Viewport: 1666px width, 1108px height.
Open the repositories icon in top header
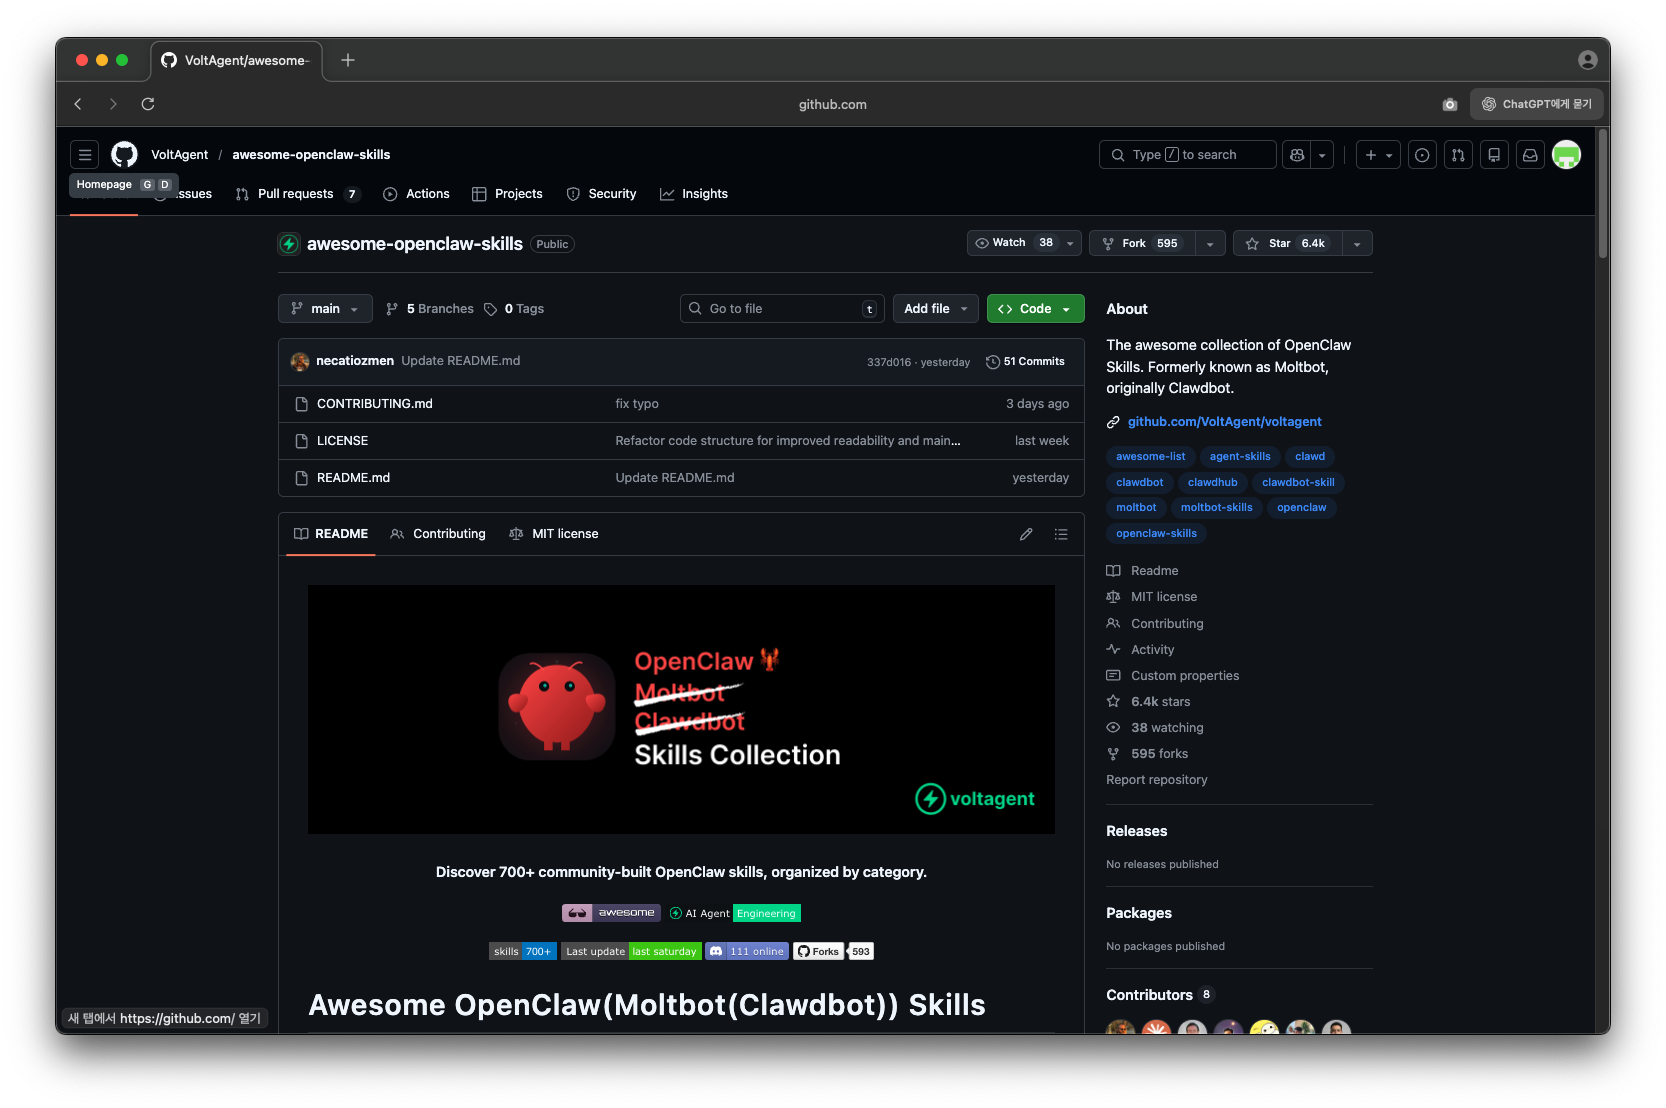[x=1494, y=155]
